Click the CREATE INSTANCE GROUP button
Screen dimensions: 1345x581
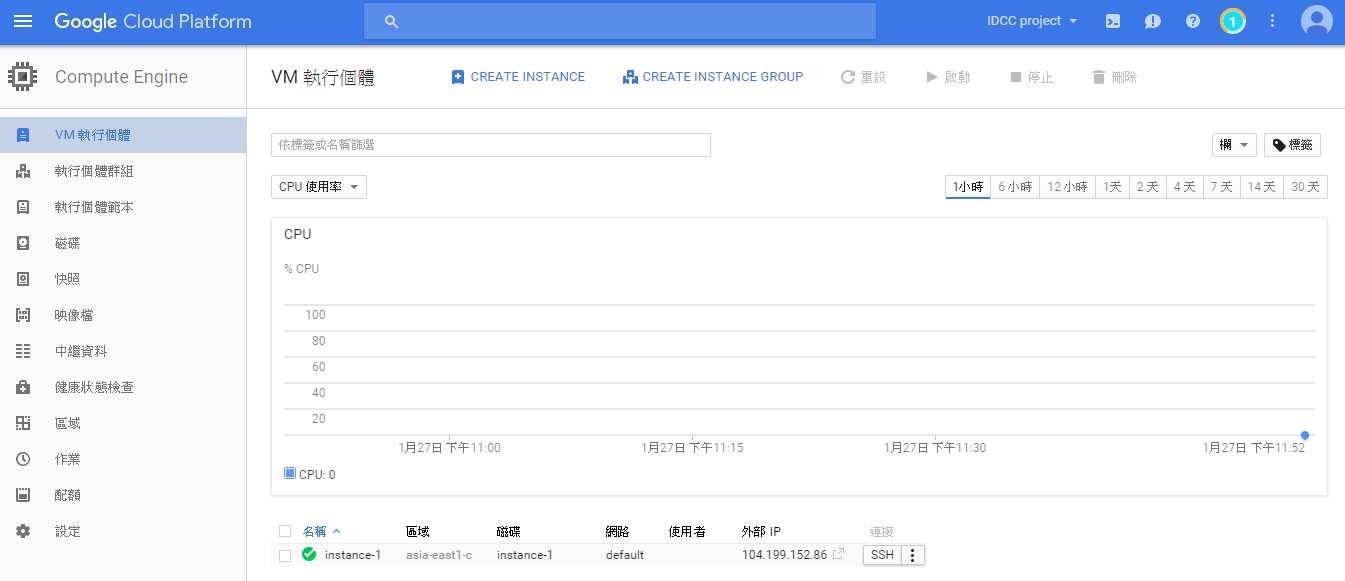pyautogui.click(x=713, y=77)
